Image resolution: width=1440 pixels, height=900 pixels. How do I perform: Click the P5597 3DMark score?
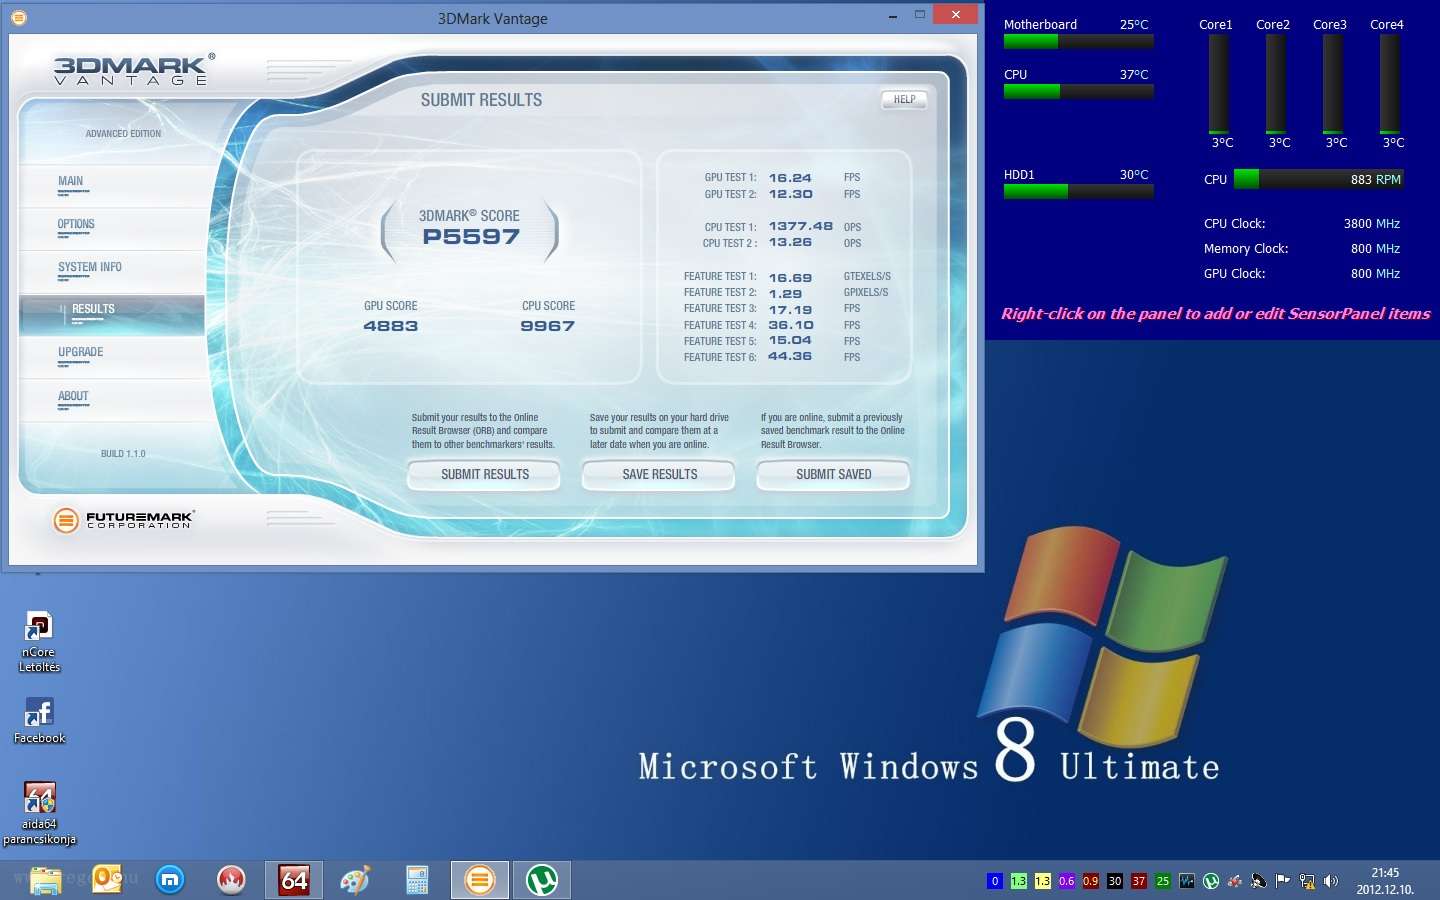click(471, 238)
